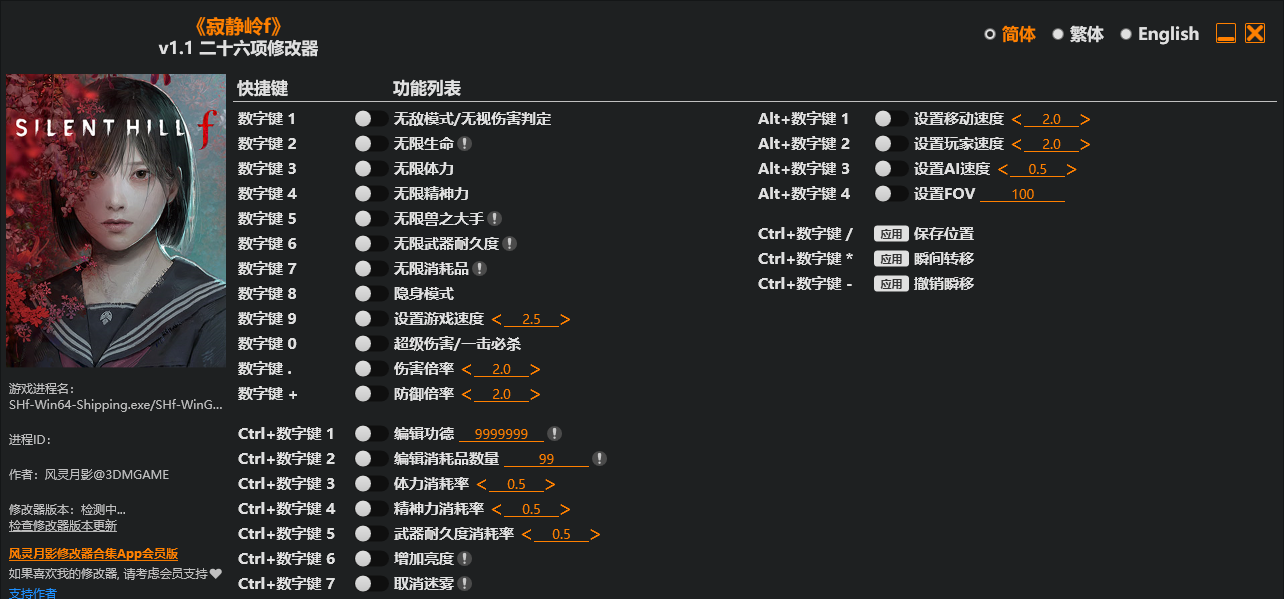Click the 设置FOV value field
The height and width of the screenshot is (599, 1284).
[x=1022, y=194]
